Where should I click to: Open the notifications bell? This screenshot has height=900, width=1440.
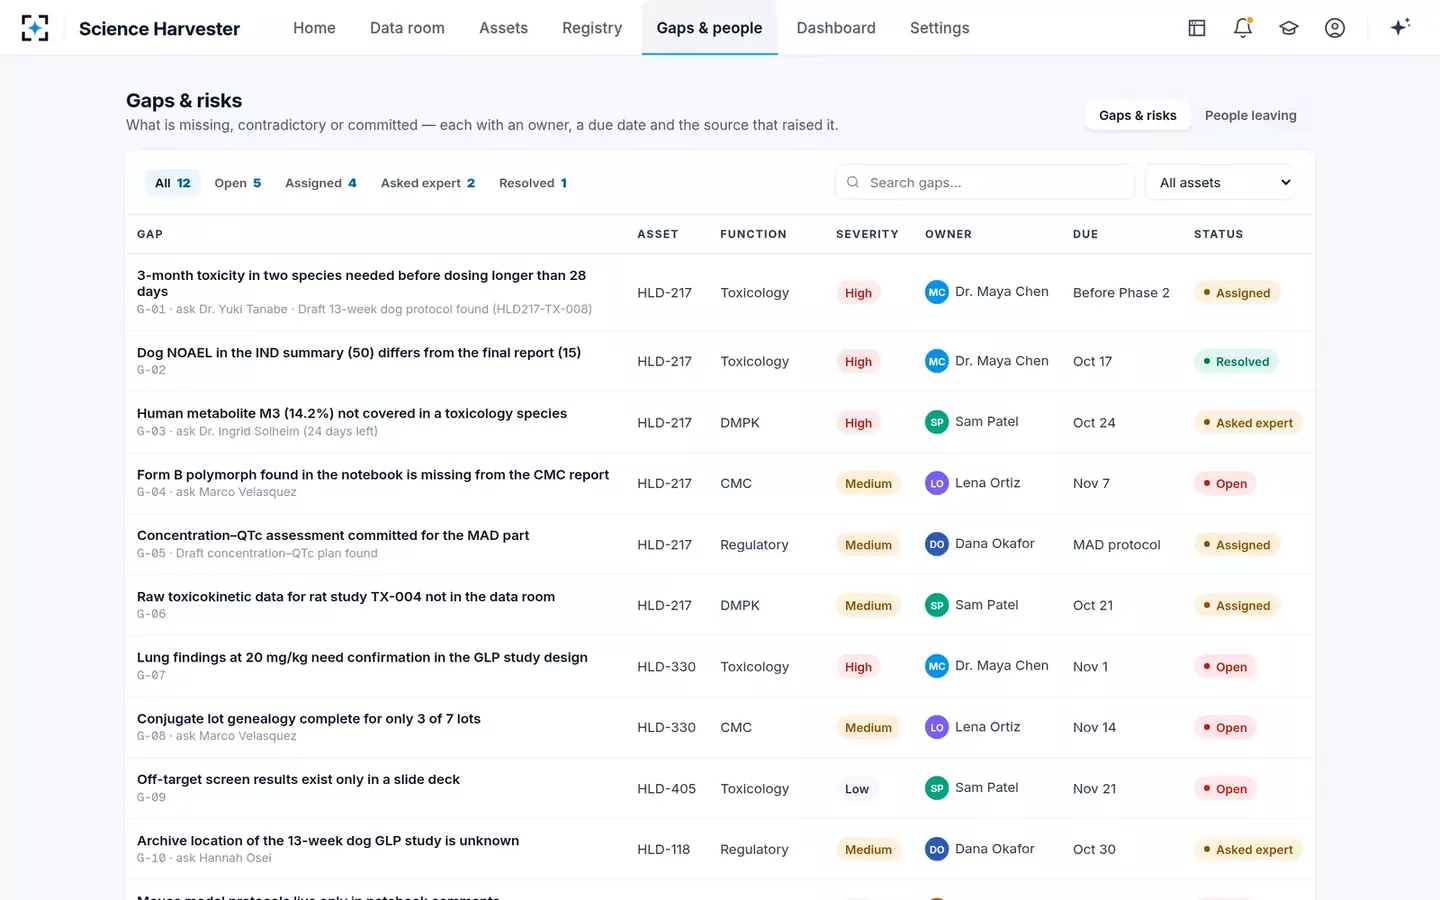click(1243, 28)
